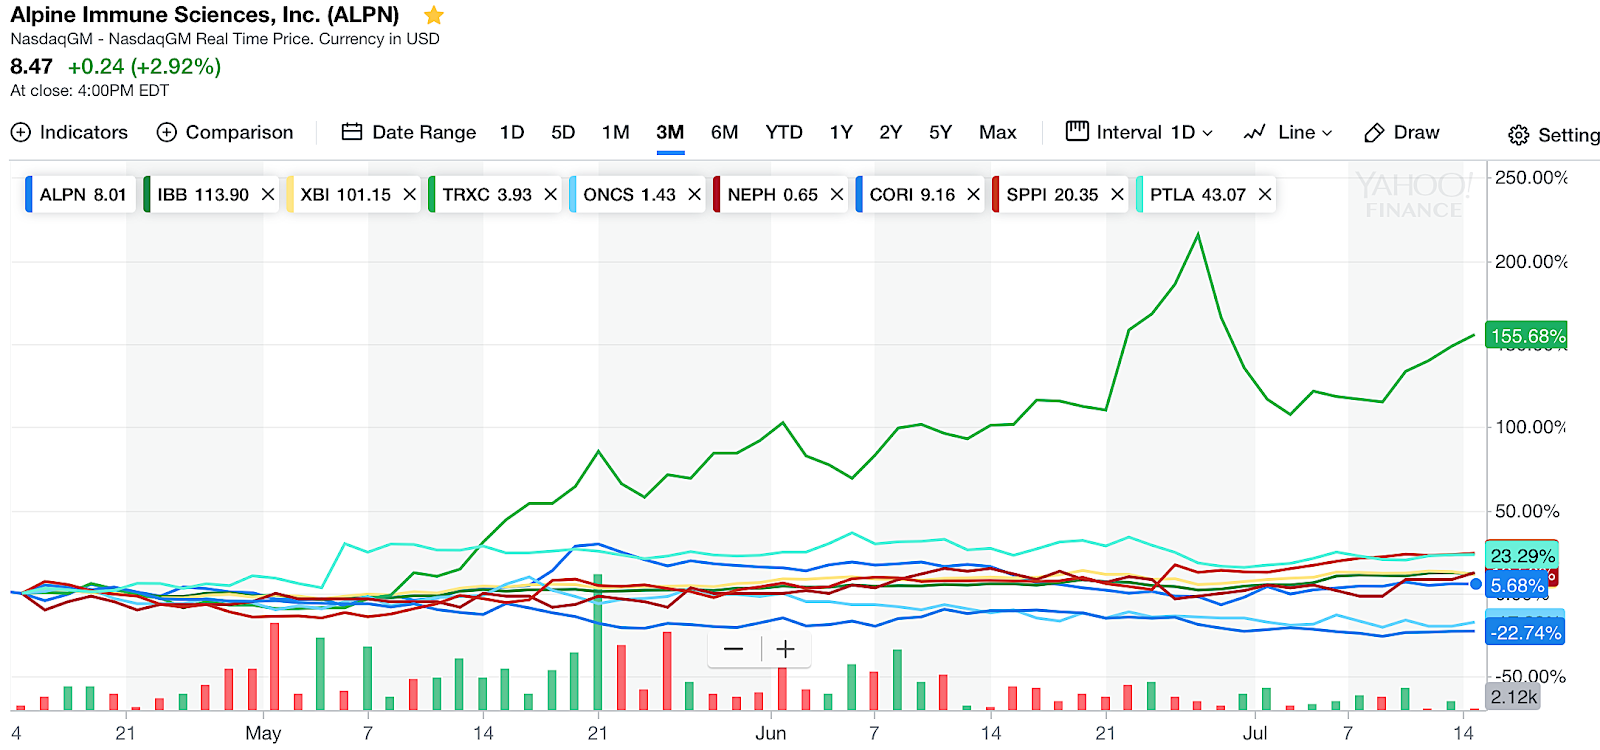Activate the Draw pencil tool

click(1402, 132)
